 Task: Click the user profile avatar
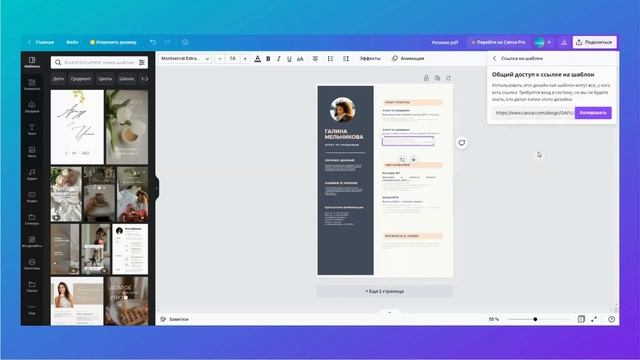(539, 42)
